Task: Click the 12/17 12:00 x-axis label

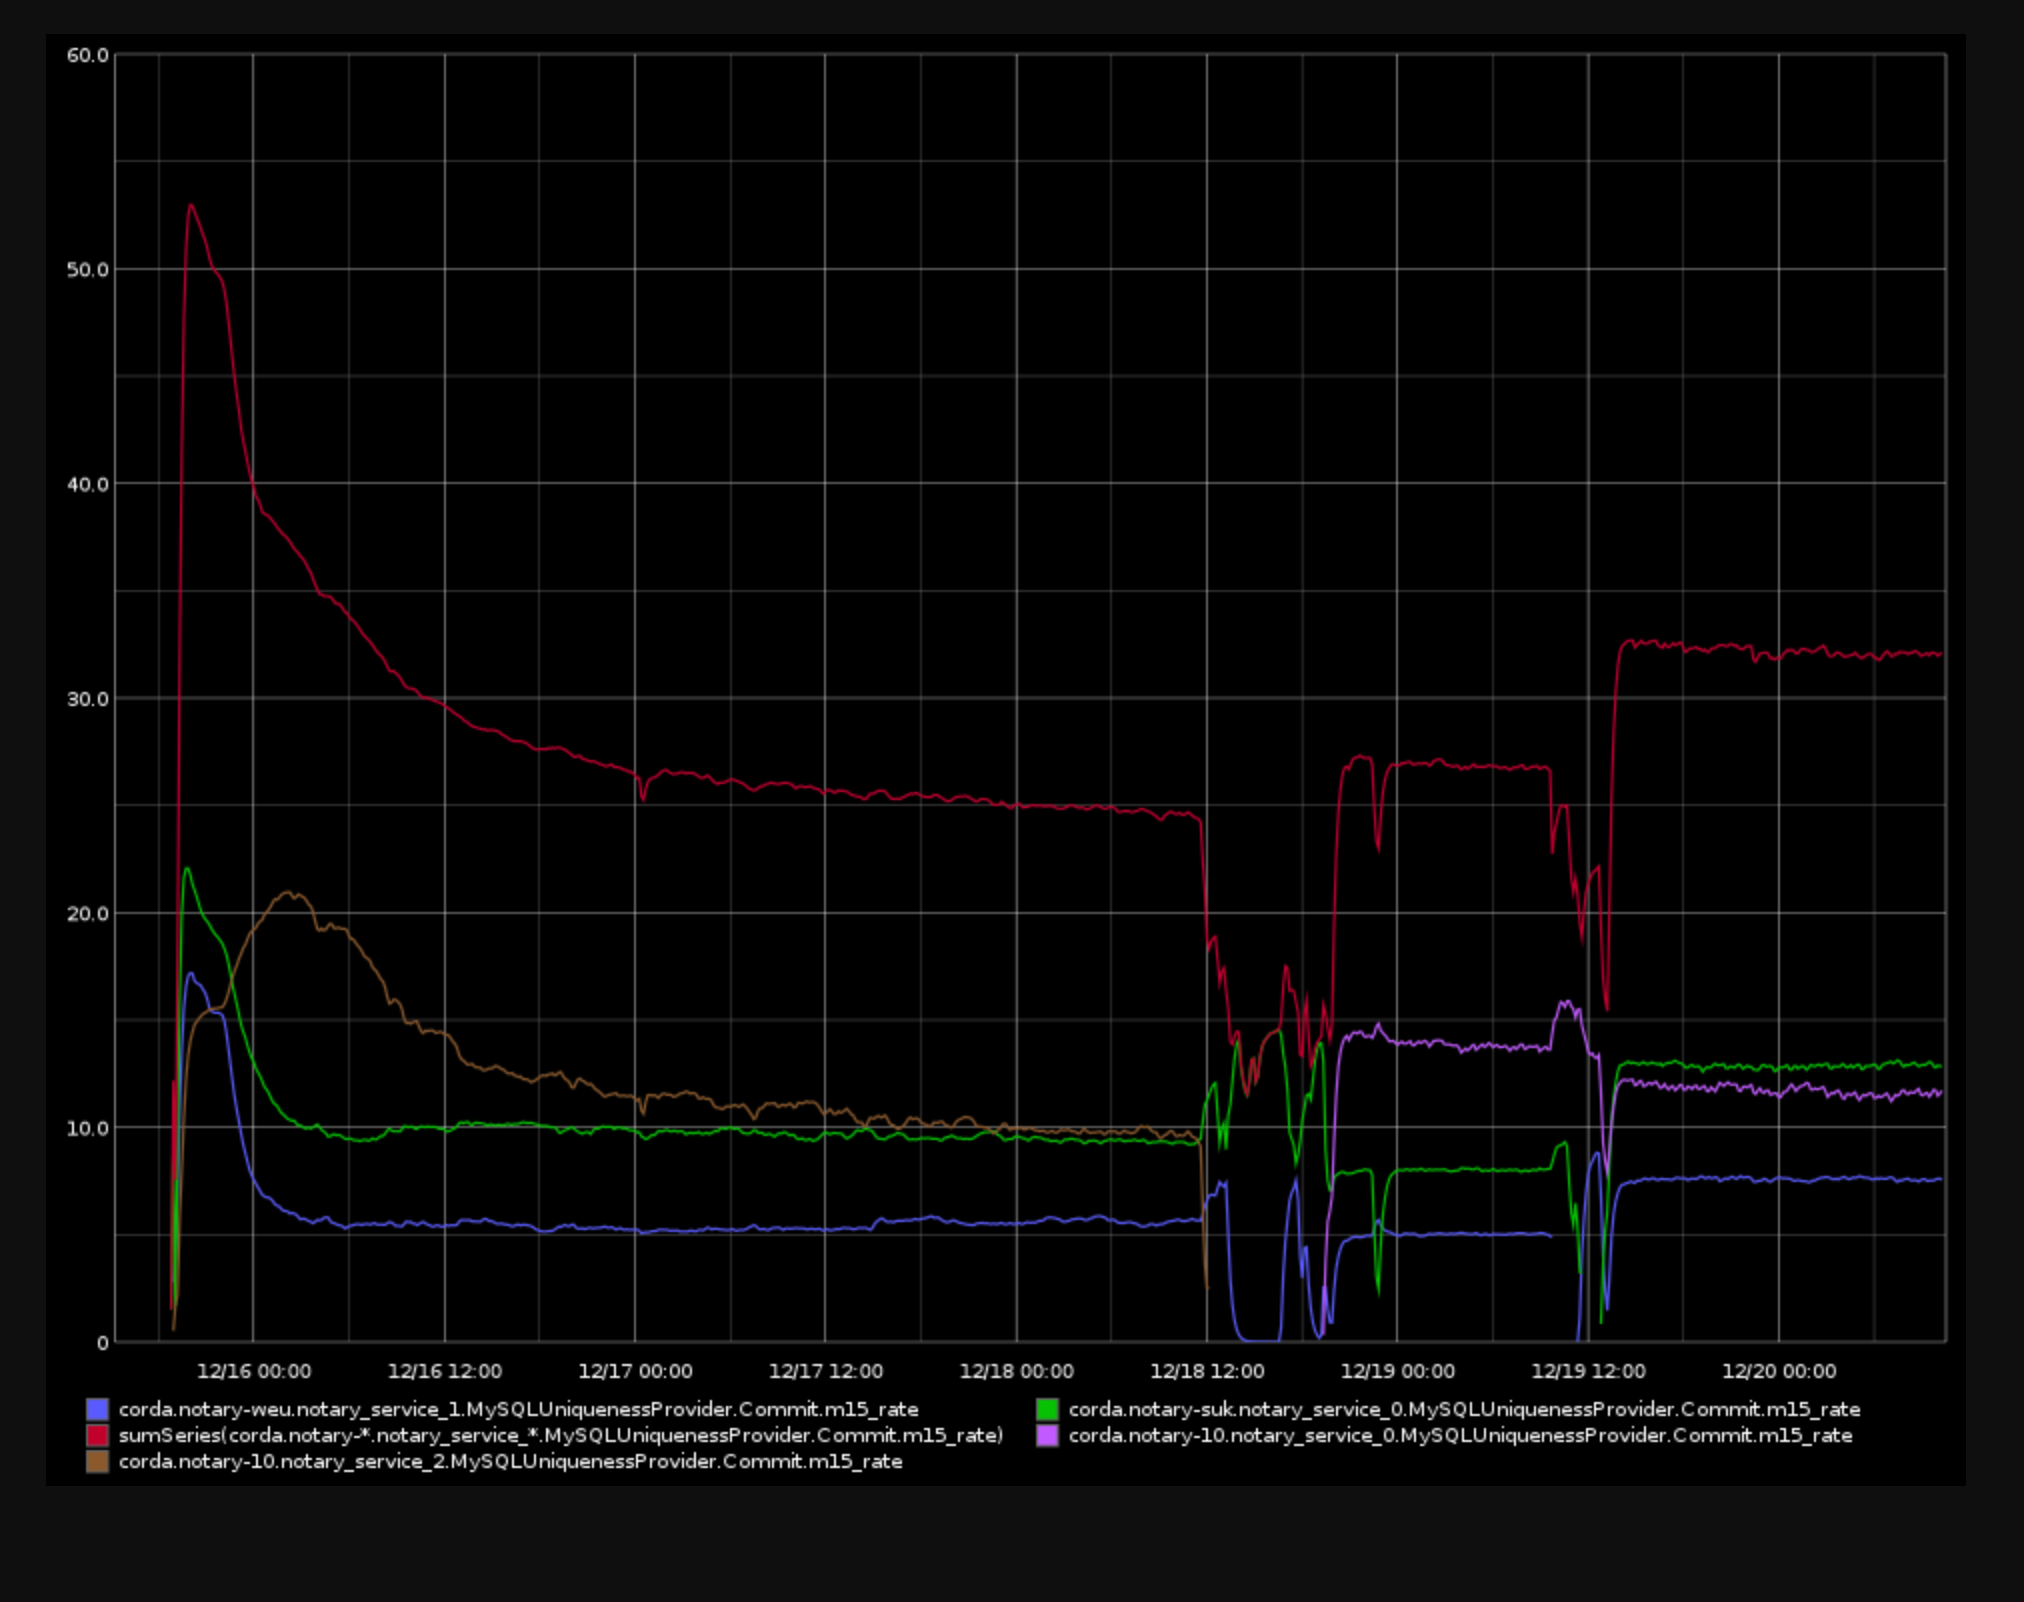Action: pos(826,1371)
